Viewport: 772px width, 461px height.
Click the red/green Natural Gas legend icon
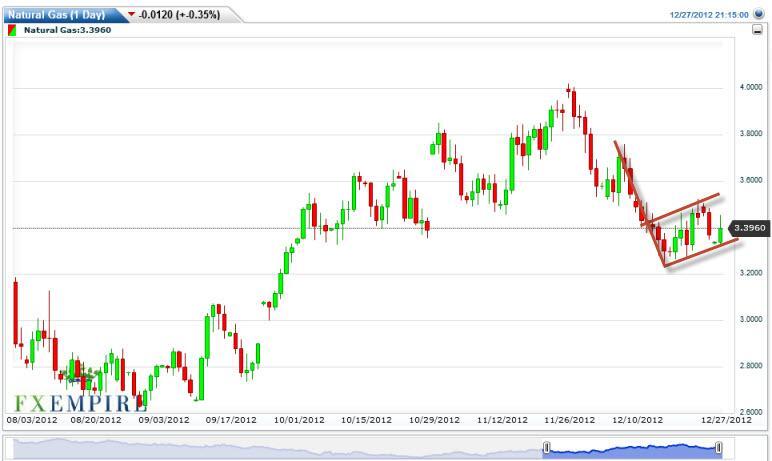(12, 30)
